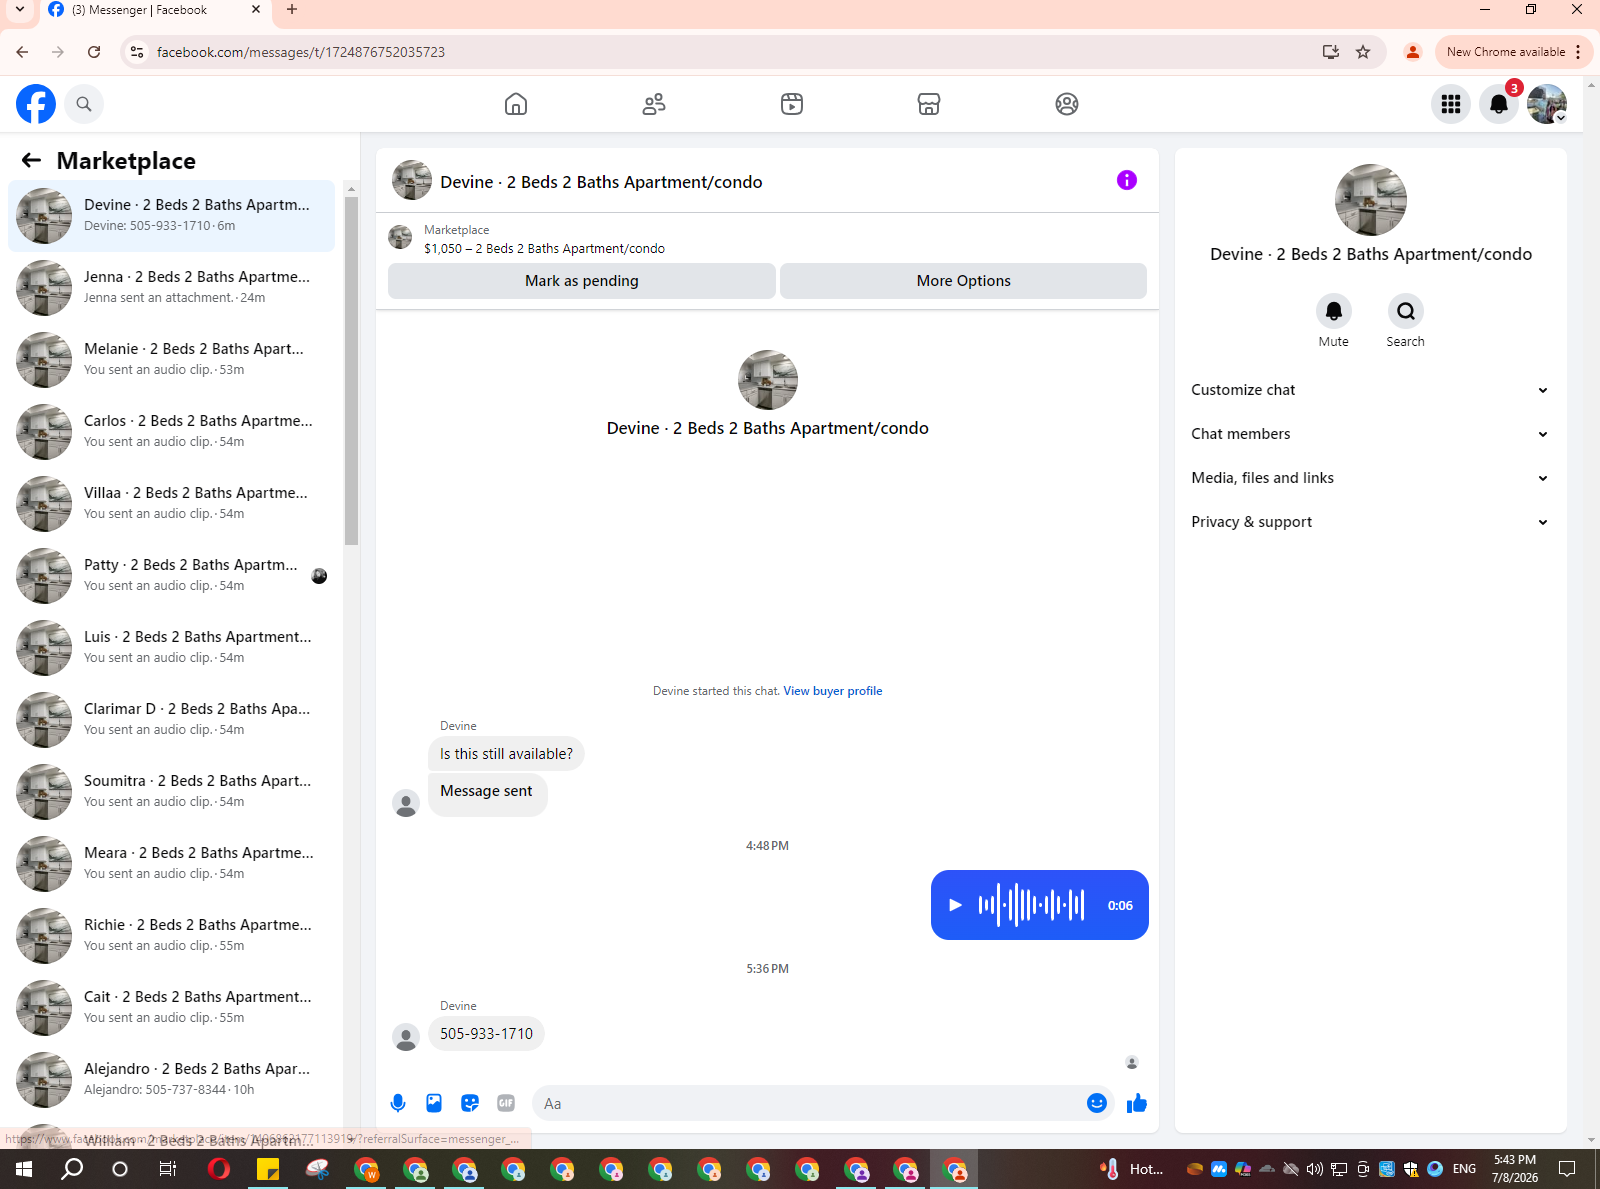This screenshot has height=1189, width=1600.
Task: View site information icon in address bar
Action: tap(137, 52)
